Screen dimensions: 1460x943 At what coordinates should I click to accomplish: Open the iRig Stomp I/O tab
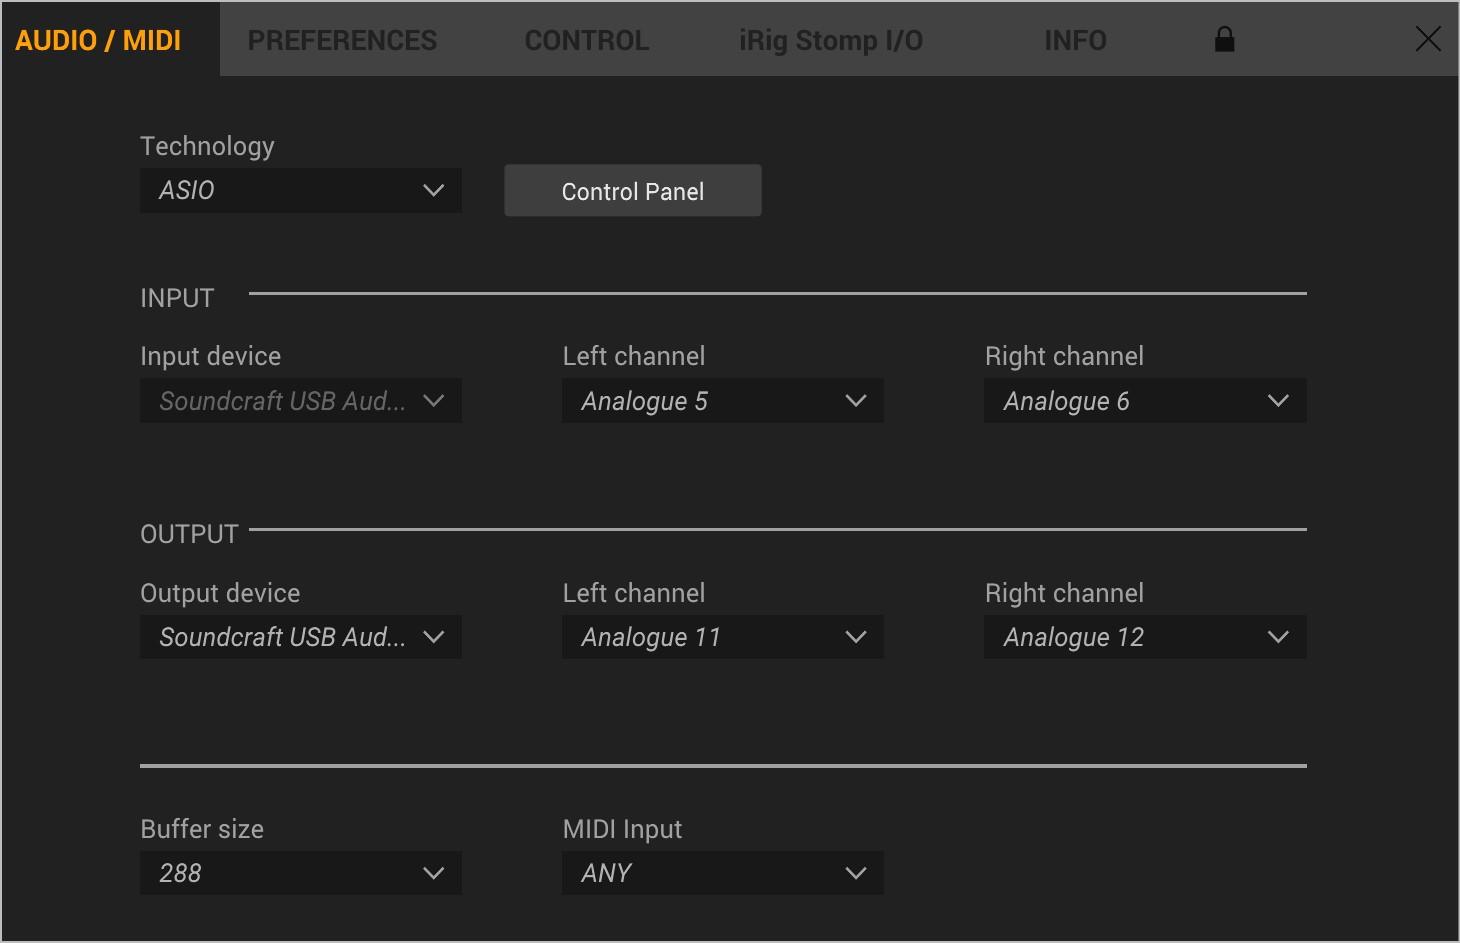(831, 40)
